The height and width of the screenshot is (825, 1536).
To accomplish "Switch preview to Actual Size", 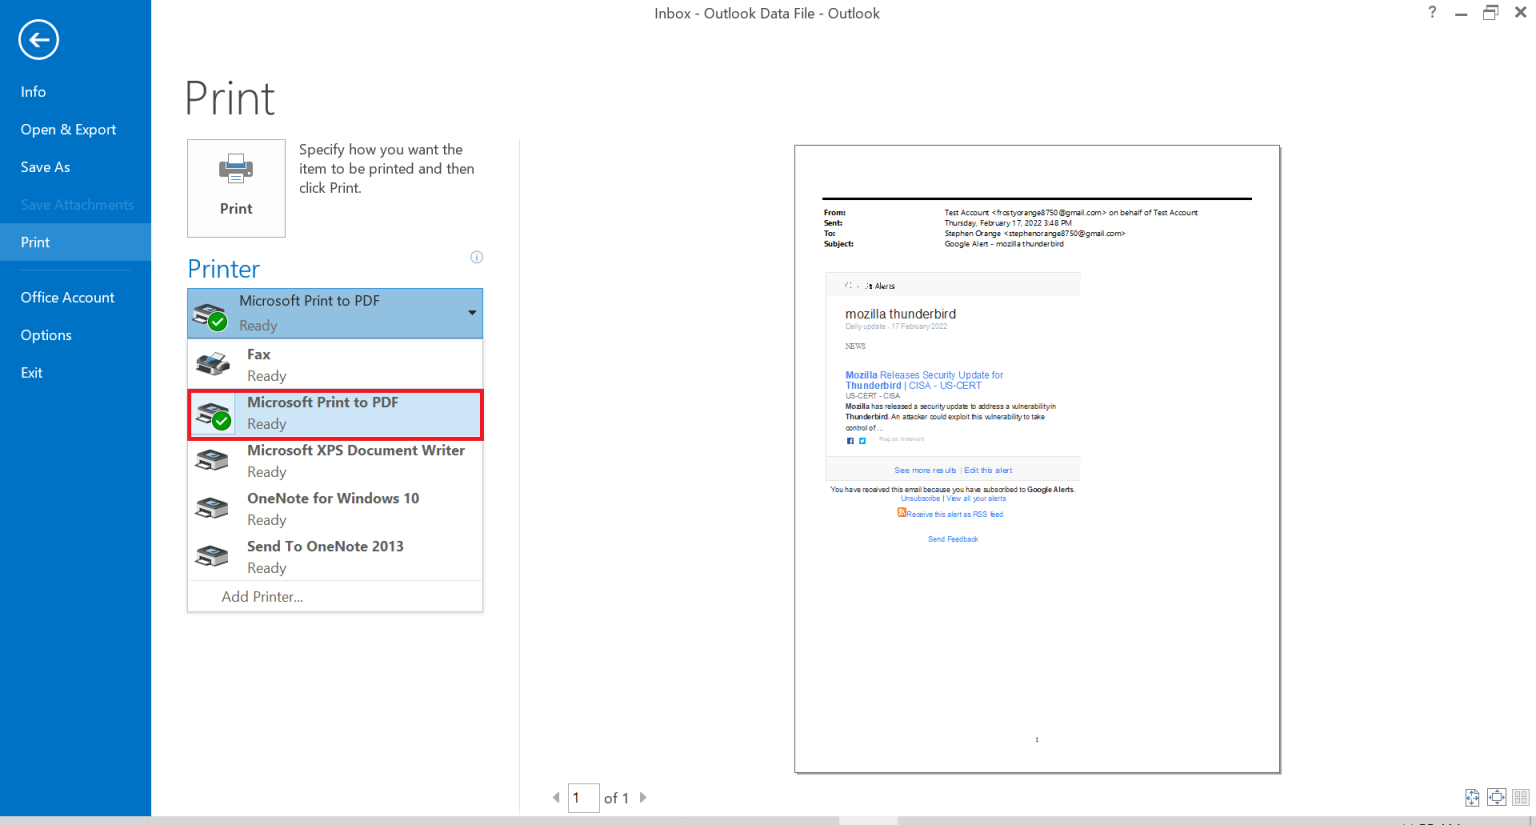I will 1472,797.
